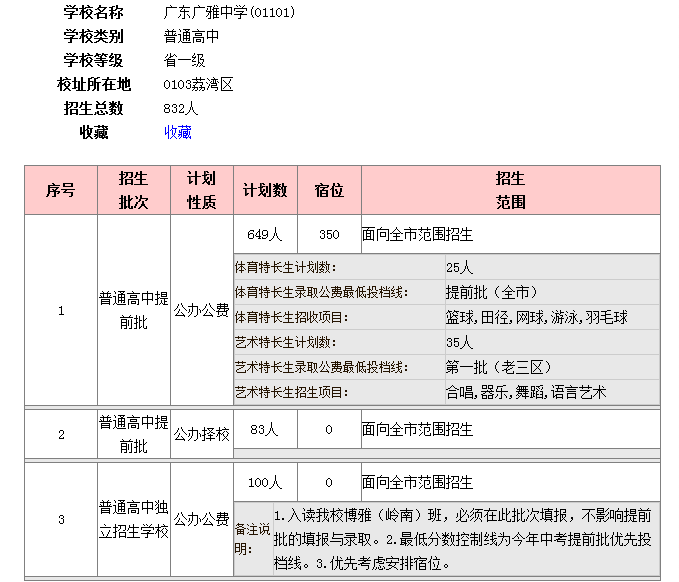679x582 pixels.
Task: Click the 100人 plan count cell
Action: (265, 482)
